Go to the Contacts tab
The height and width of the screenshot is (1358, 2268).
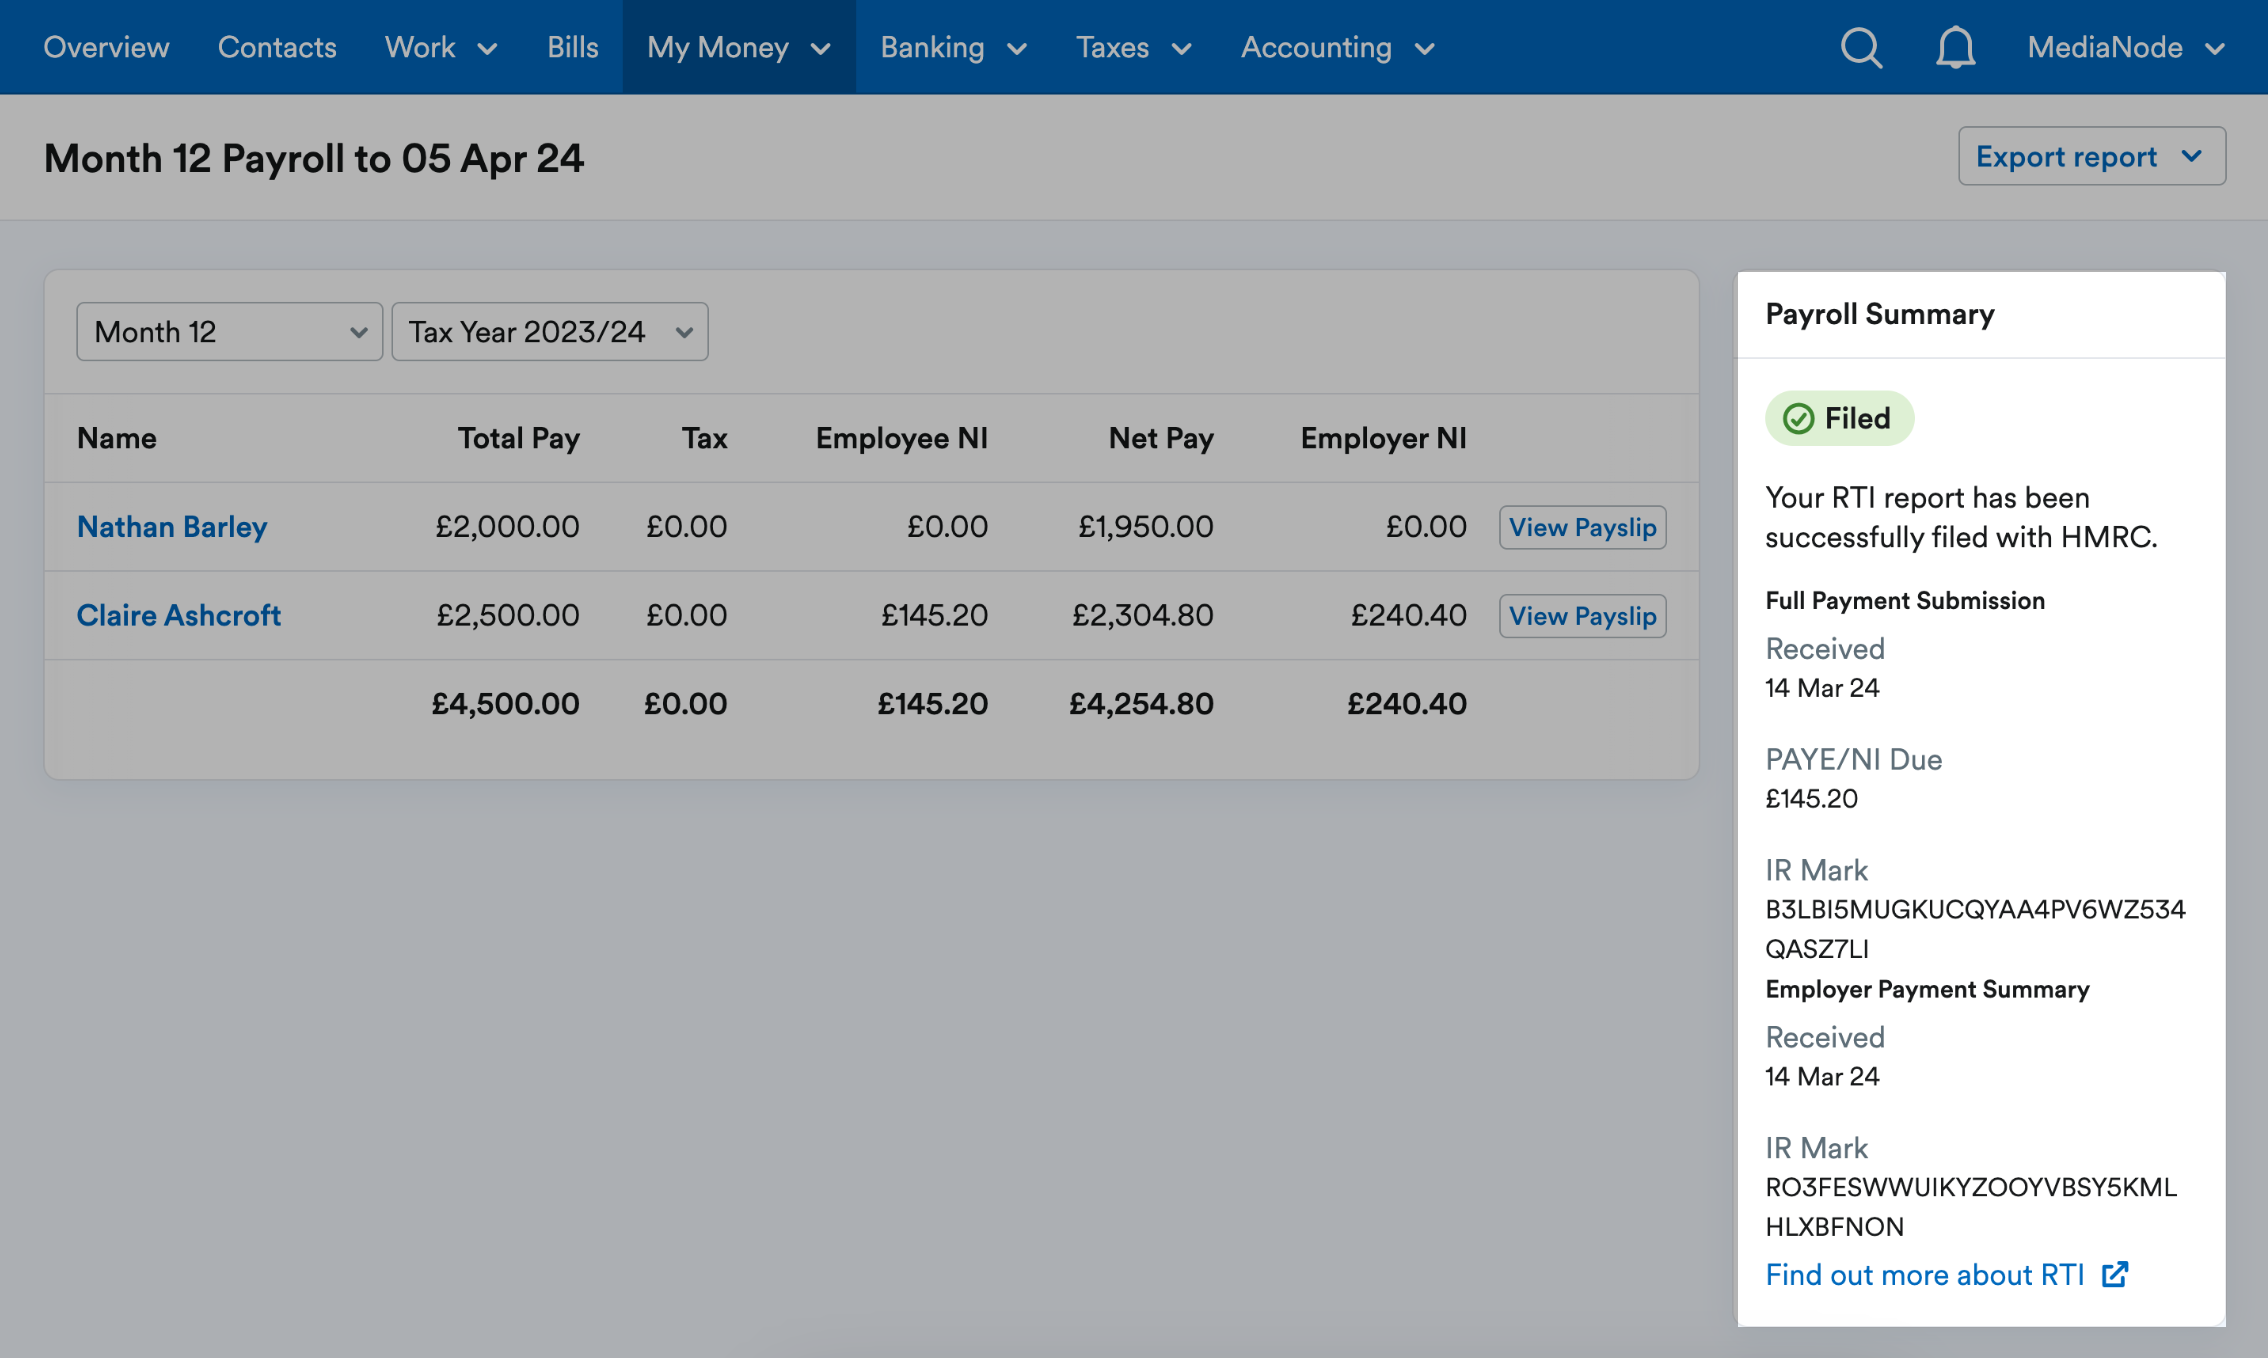tap(277, 47)
